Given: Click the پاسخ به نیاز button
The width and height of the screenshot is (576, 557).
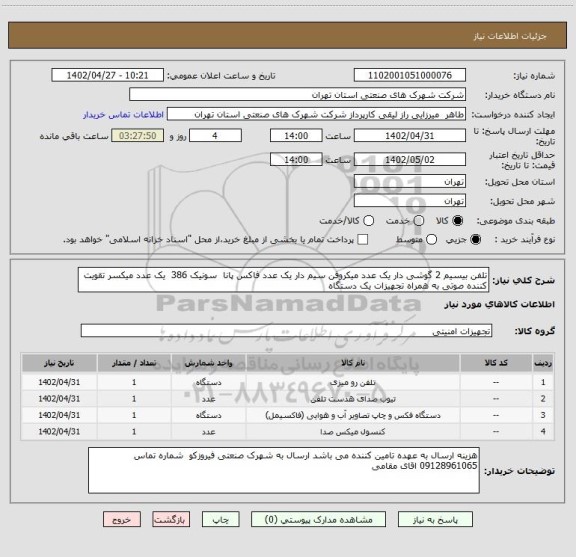Looking at the screenshot, I should click(435, 520).
